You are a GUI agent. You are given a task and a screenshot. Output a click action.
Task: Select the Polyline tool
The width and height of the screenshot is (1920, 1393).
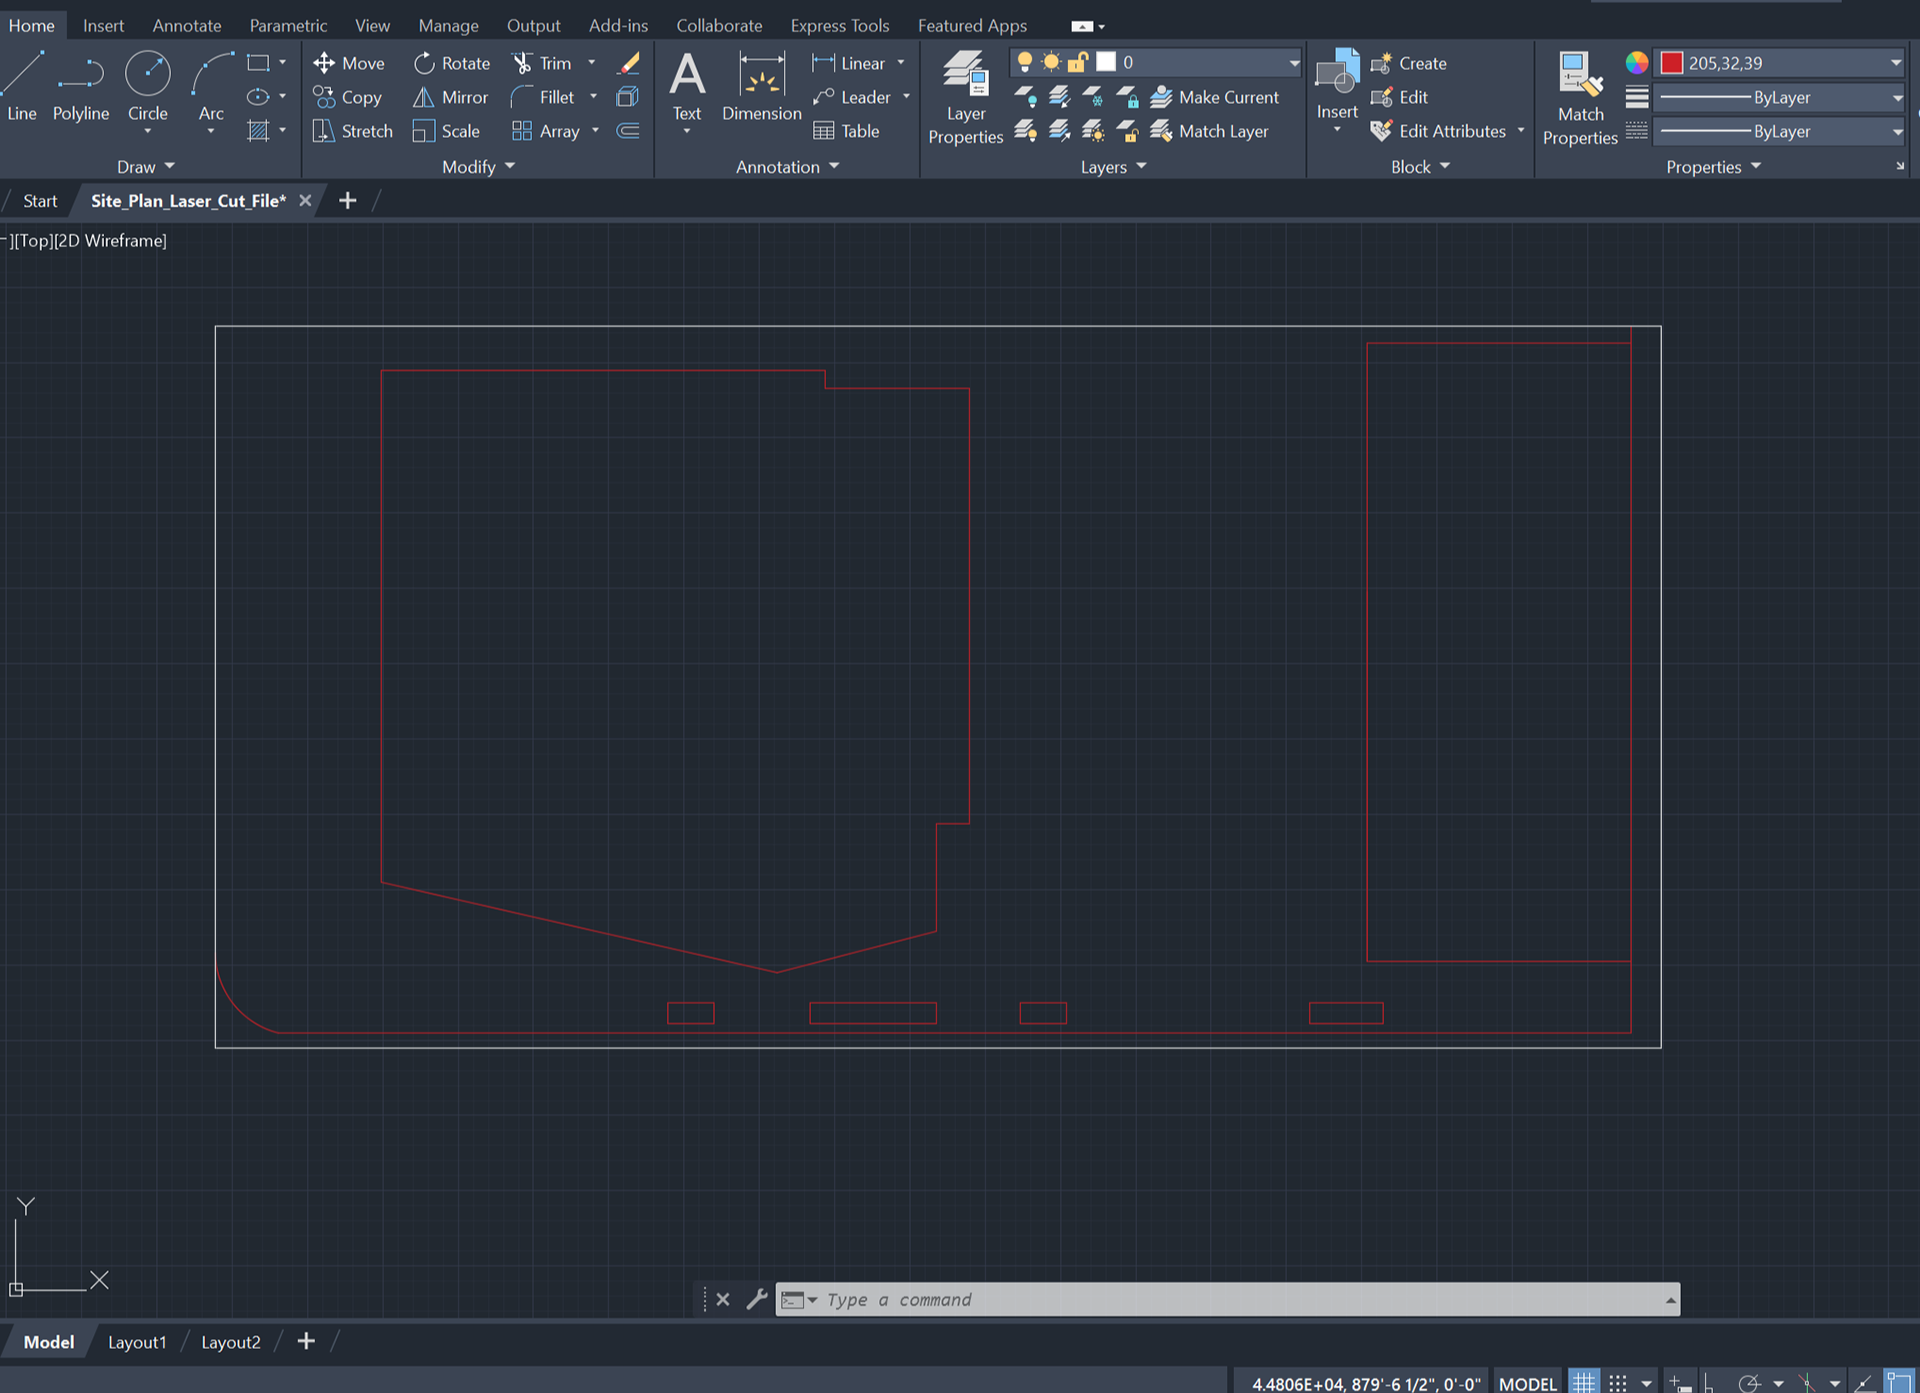point(81,86)
